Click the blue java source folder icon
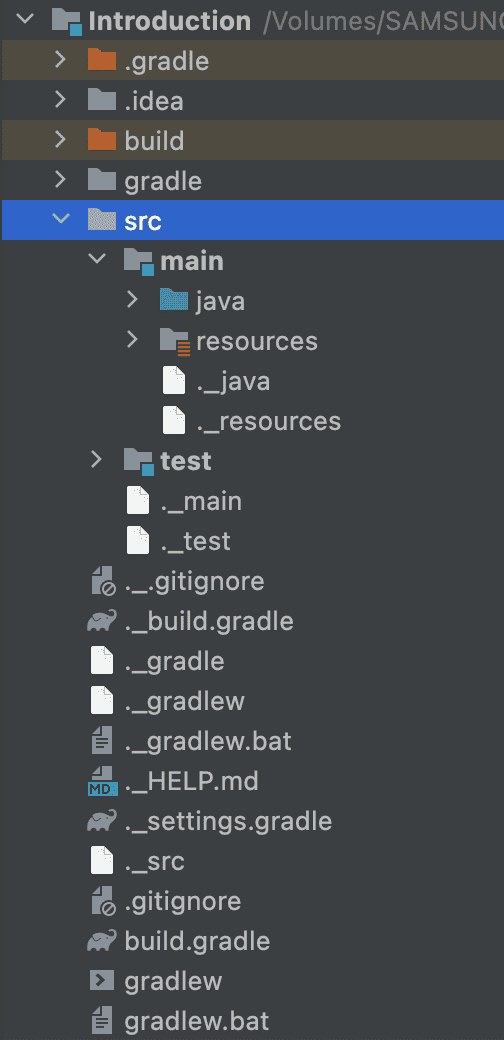The image size is (504, 1040). (174, 300)
